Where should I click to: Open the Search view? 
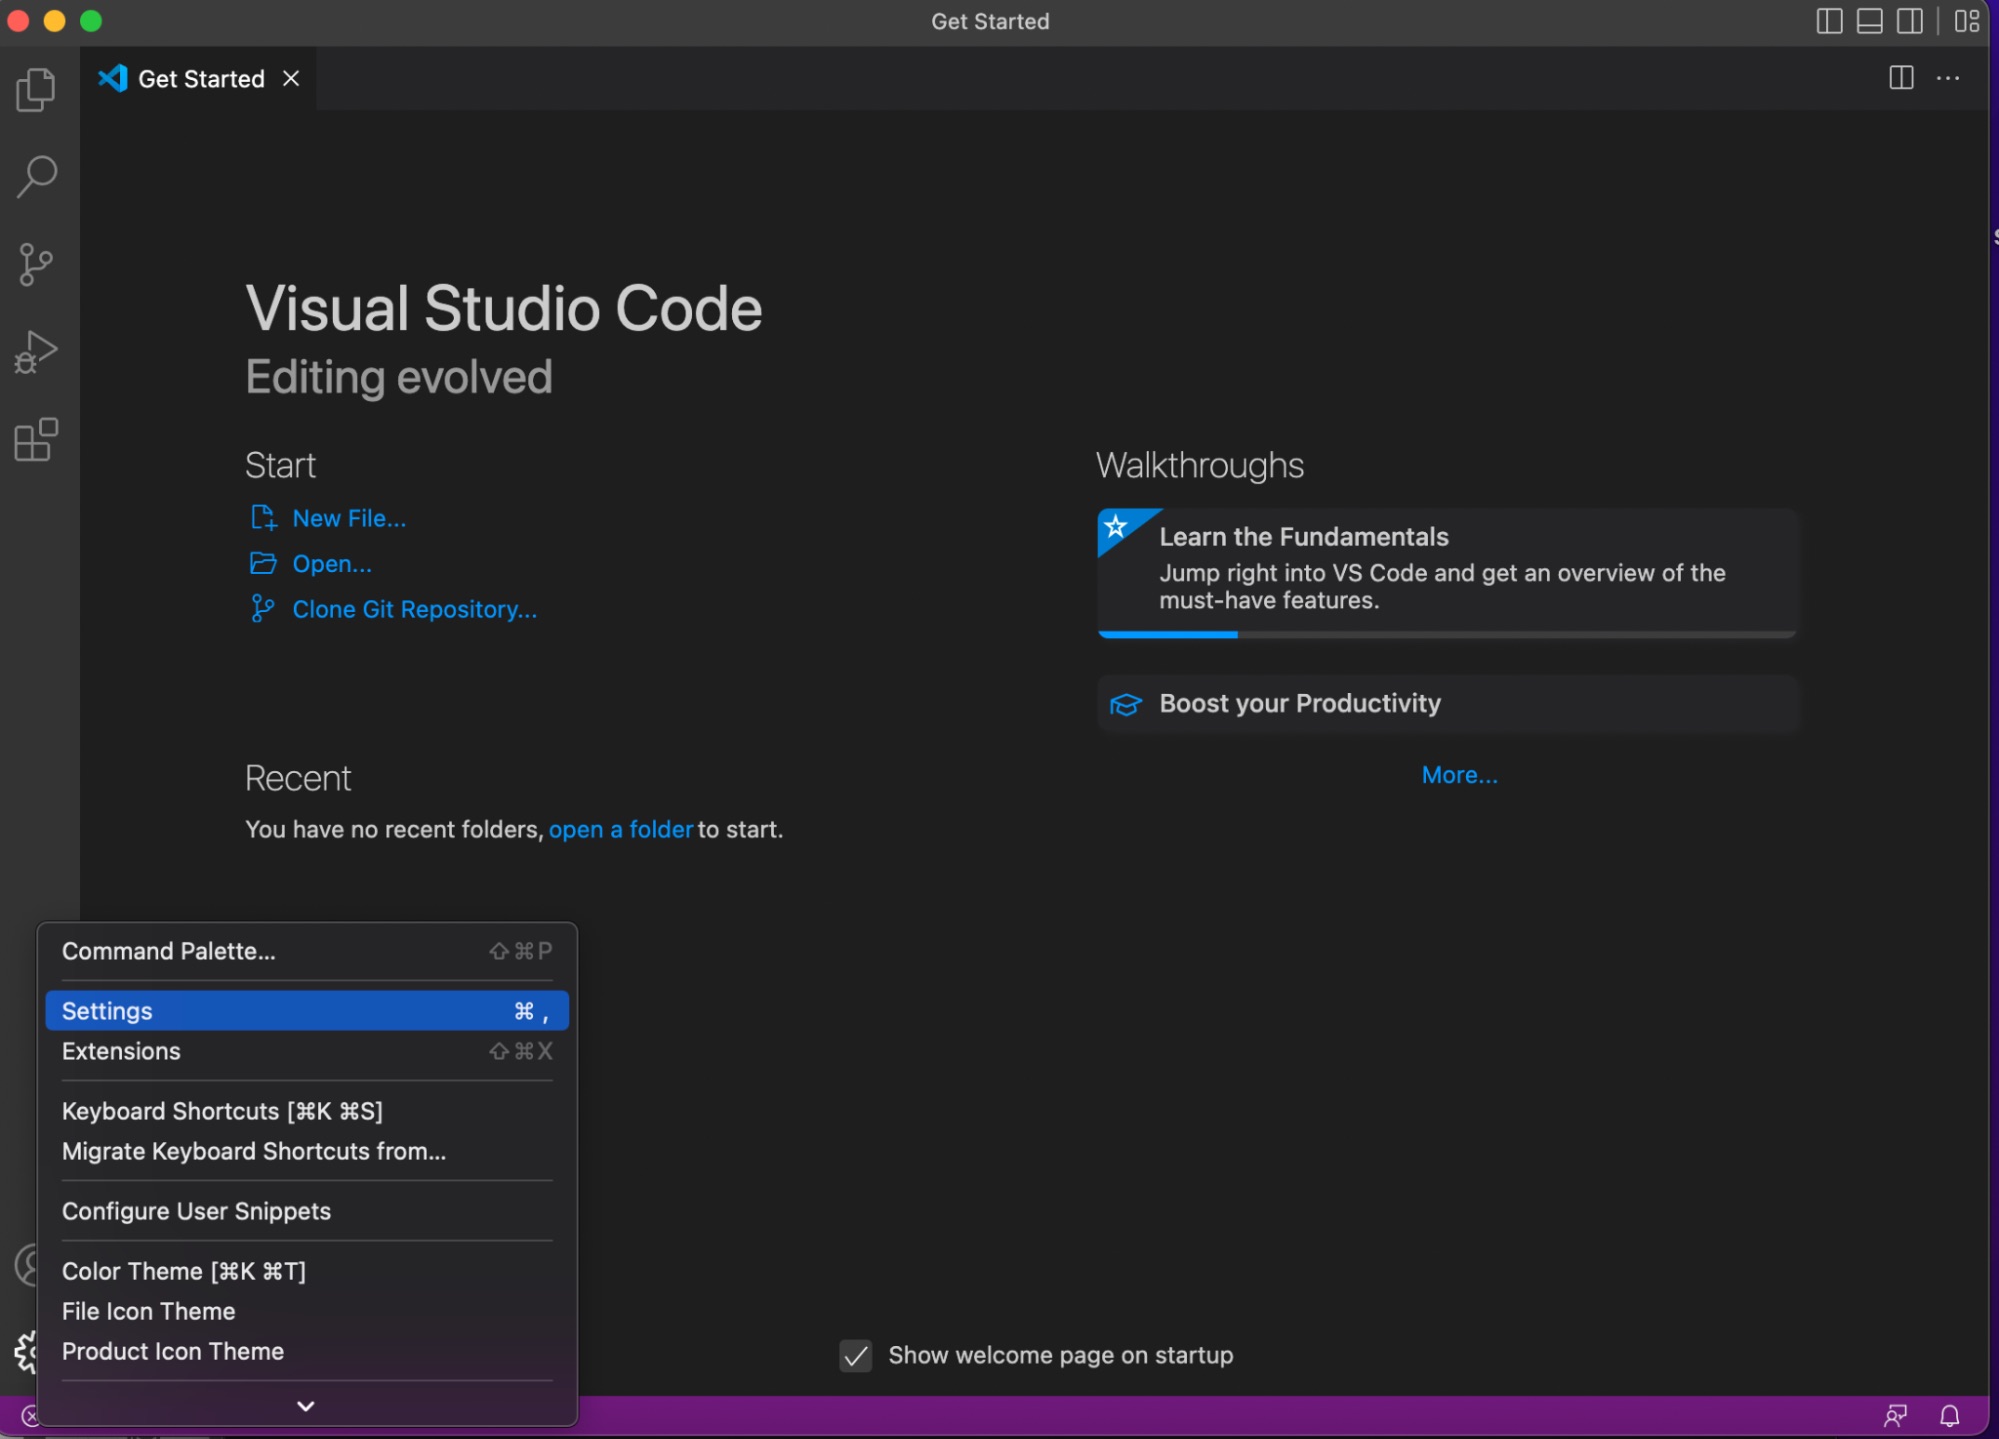(x=36, y=177)
